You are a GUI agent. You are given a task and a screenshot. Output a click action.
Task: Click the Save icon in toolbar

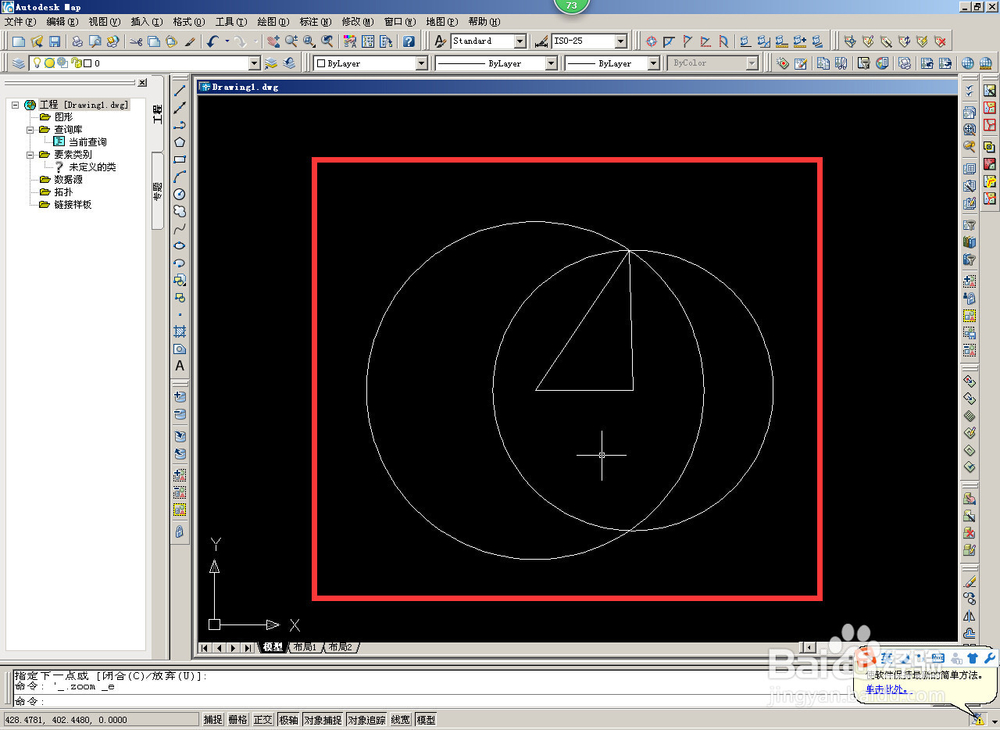tap(55, 41)
